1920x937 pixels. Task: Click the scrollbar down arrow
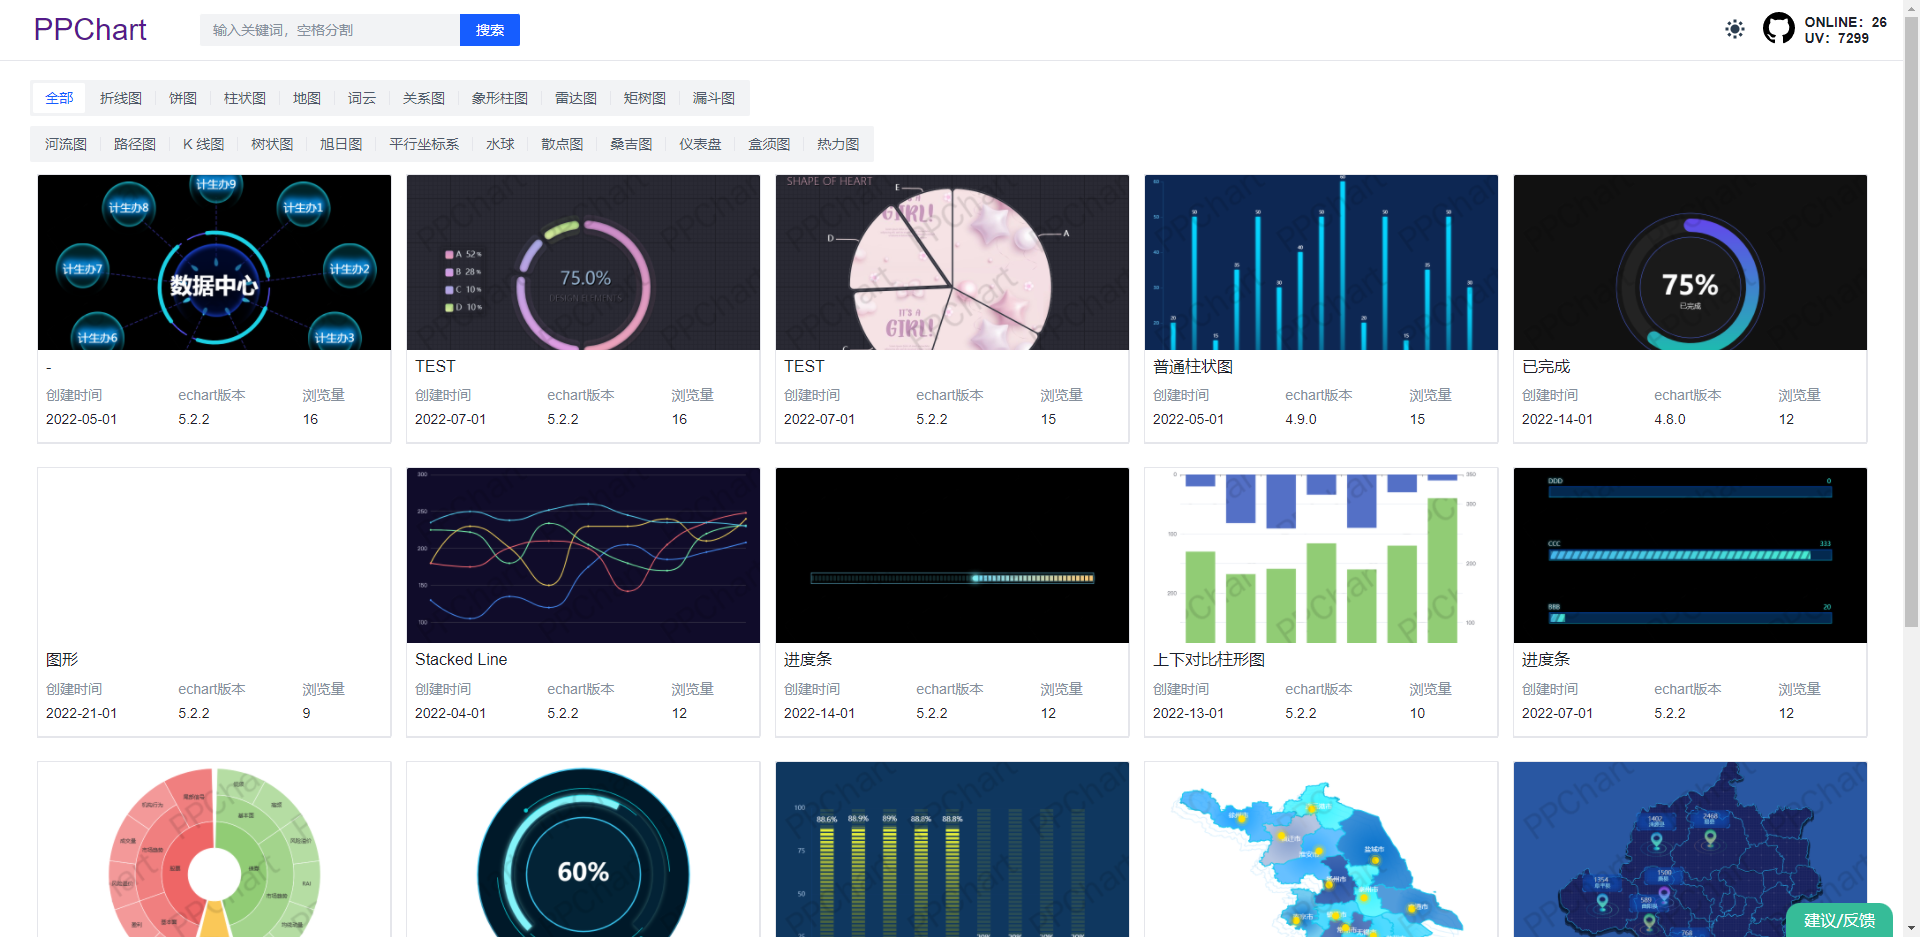click(x=1912, y=928)
